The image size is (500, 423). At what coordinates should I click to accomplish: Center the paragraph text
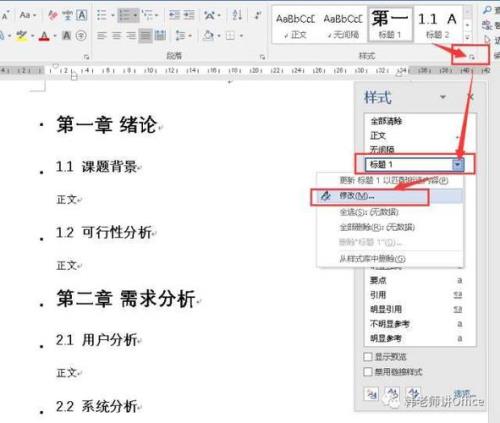tap(116, 36)
